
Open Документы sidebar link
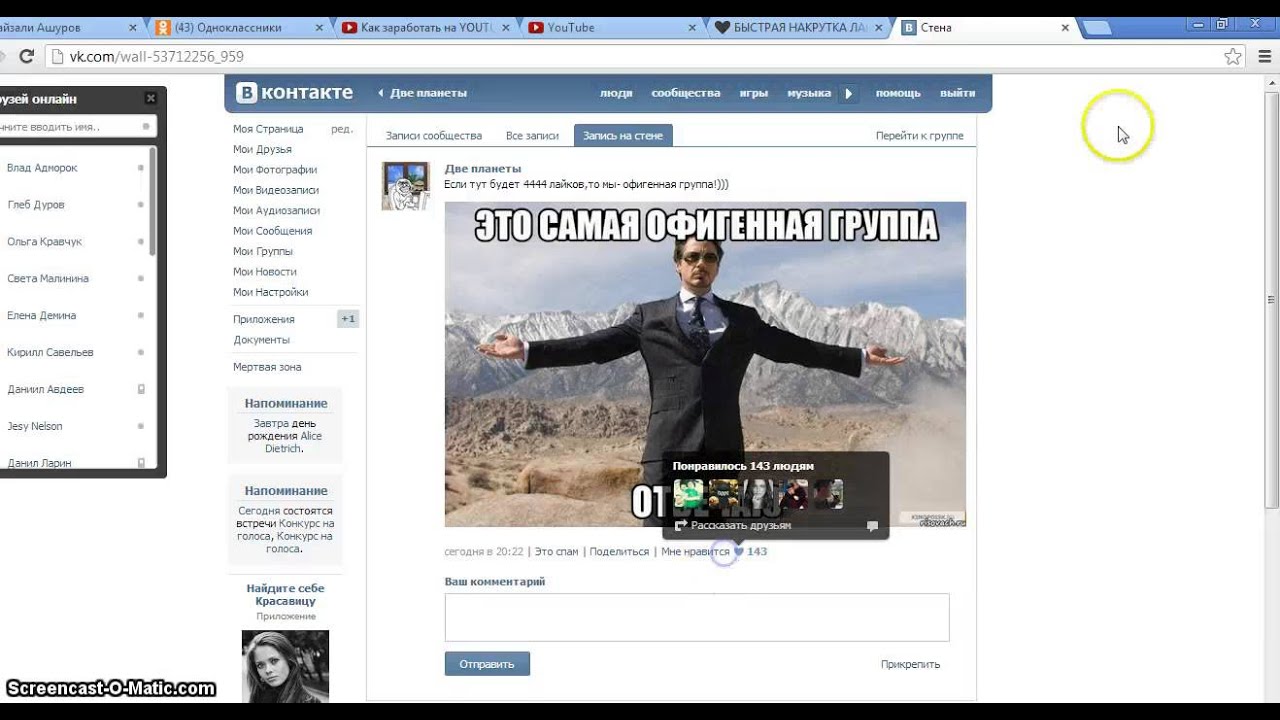(x=261, y=340)
